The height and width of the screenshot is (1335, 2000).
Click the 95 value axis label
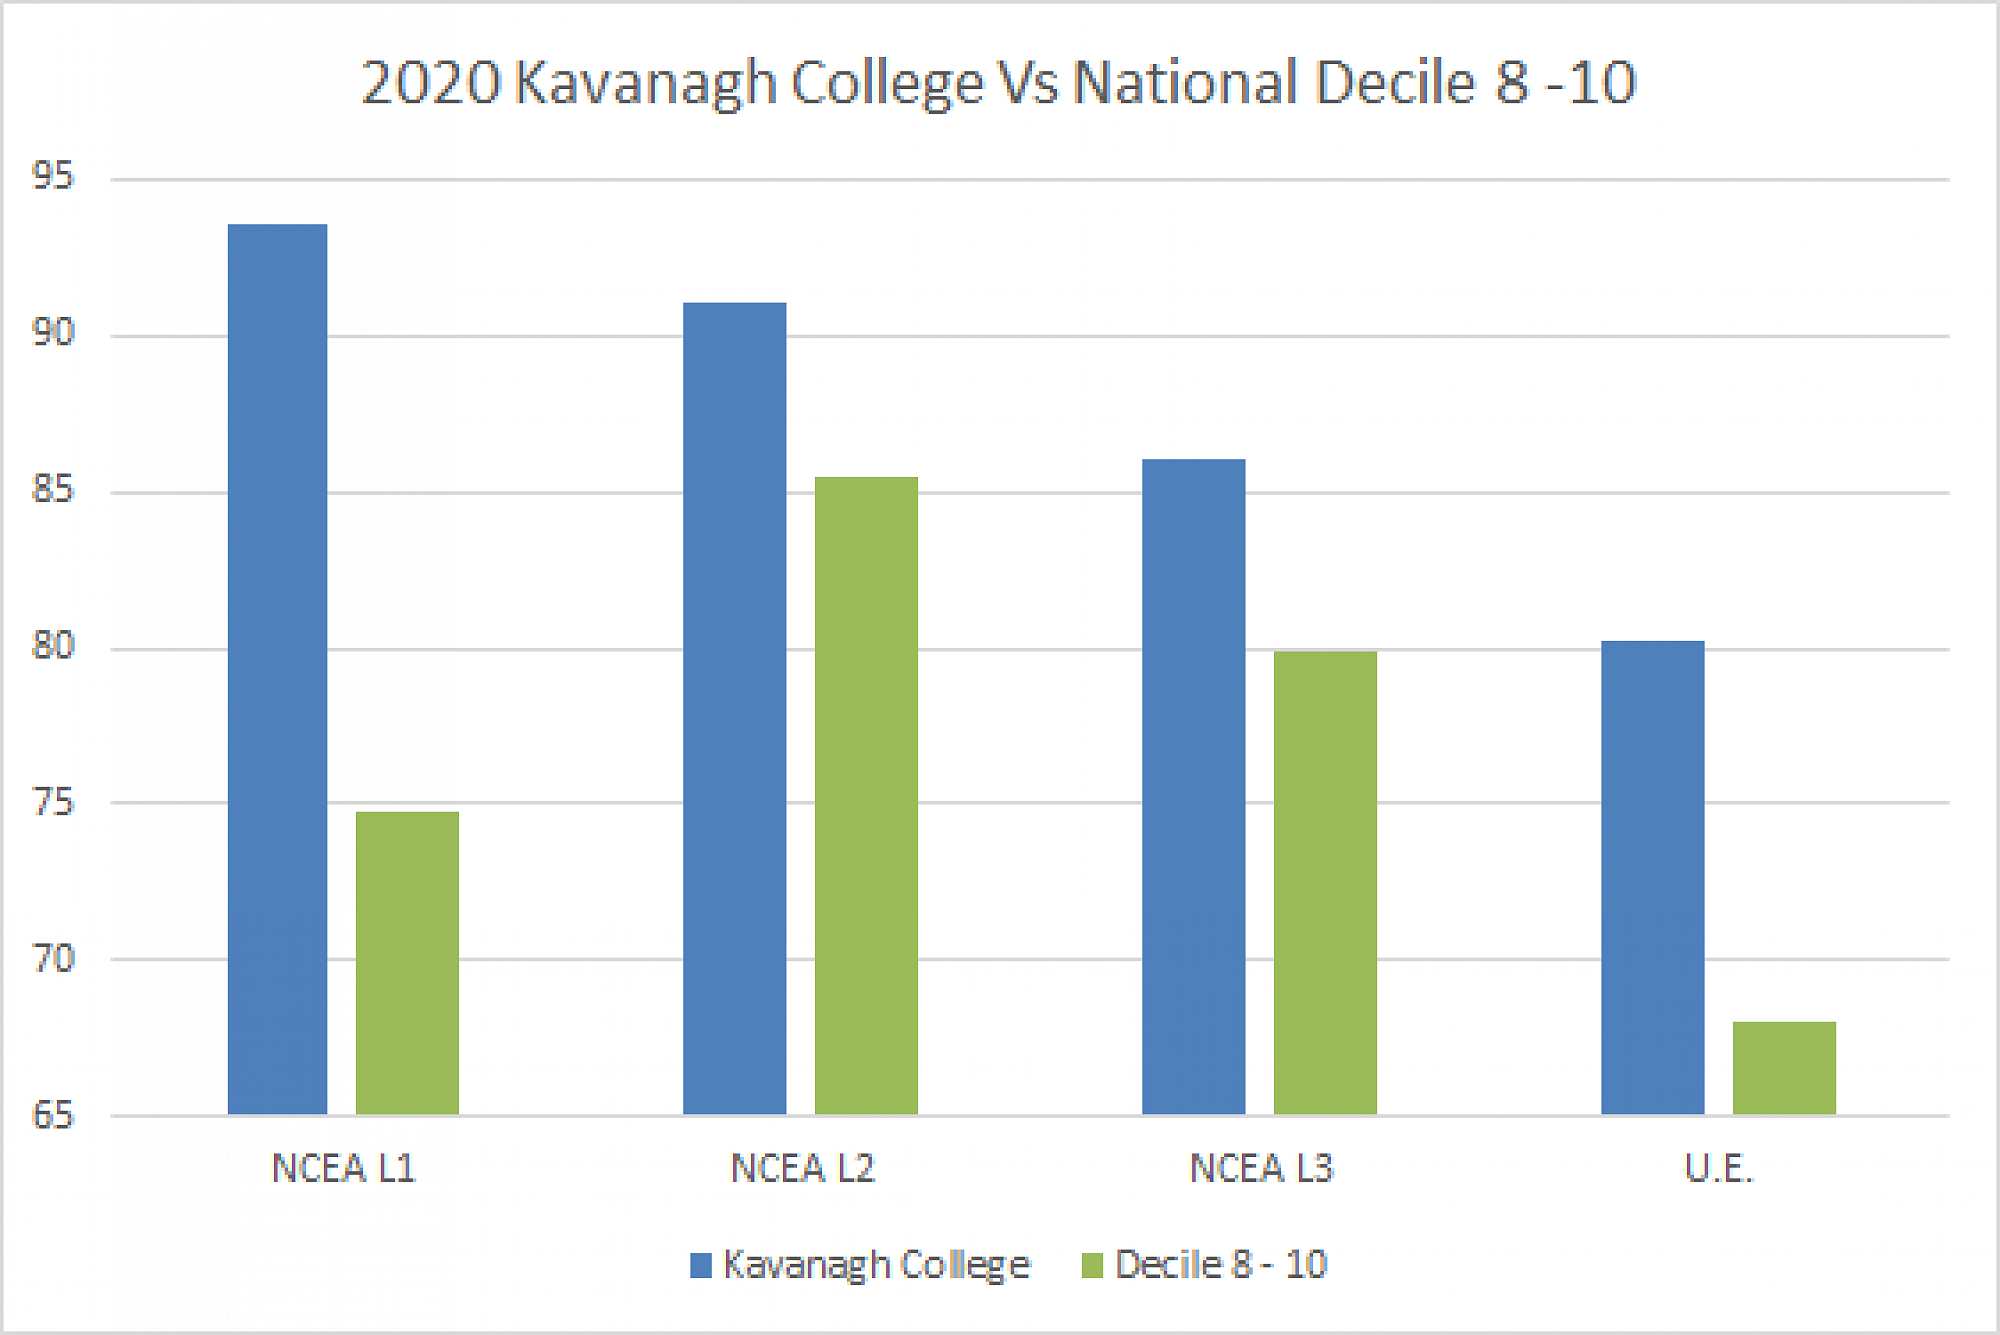tap(53, 177)
